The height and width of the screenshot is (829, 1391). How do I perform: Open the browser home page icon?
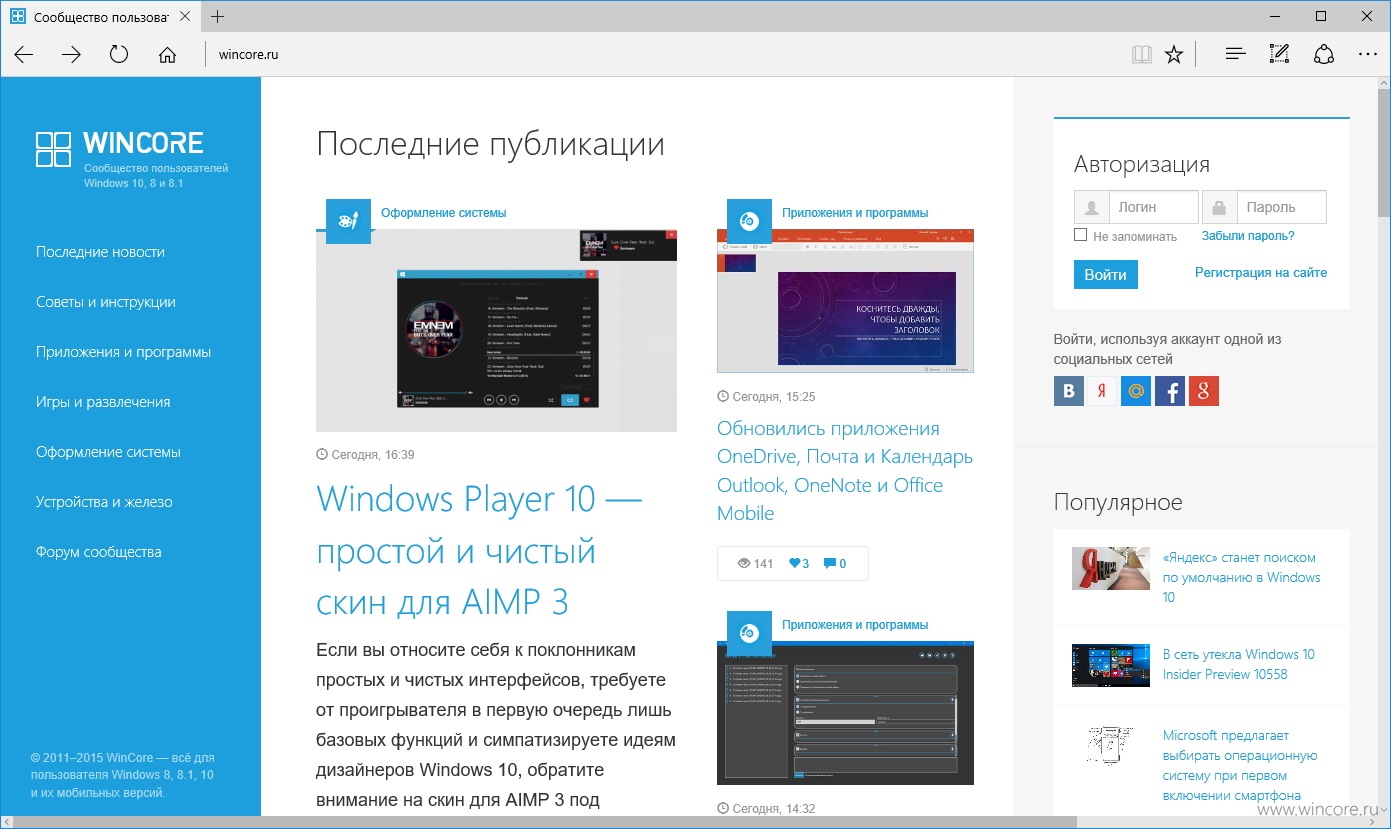(x=167, y=54)
